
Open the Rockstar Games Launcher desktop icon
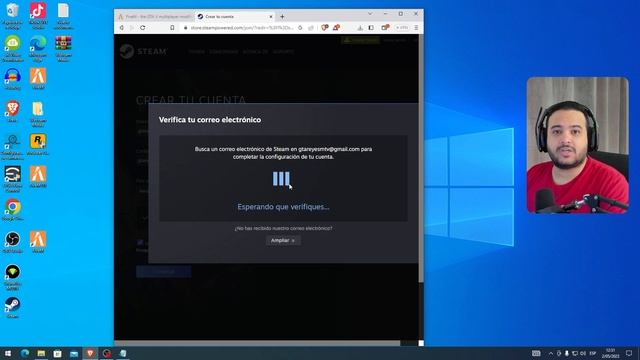pos(38,144)
